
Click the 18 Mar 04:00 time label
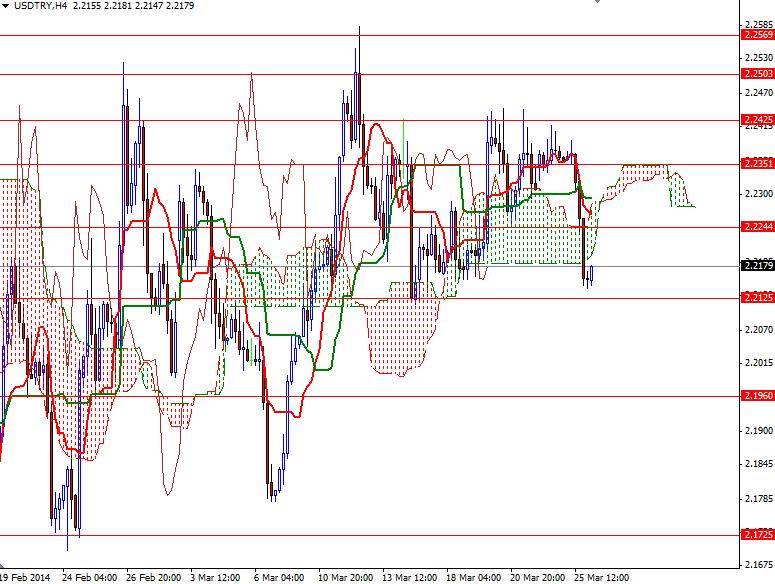click(x=474, y=578)
